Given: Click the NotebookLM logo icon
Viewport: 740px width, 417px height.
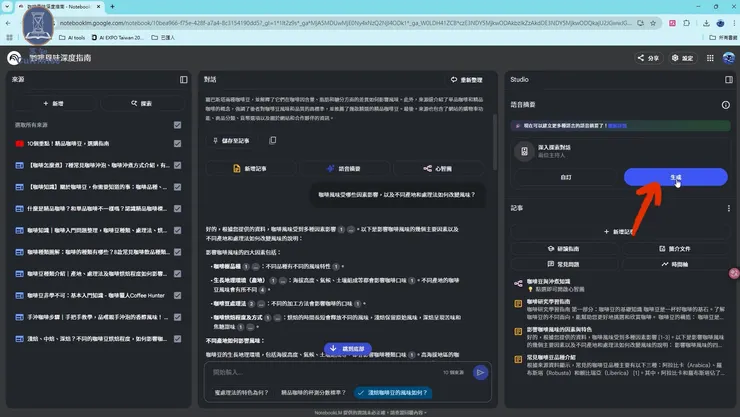Looking at the screenshot, I should (x=14, y=58).
